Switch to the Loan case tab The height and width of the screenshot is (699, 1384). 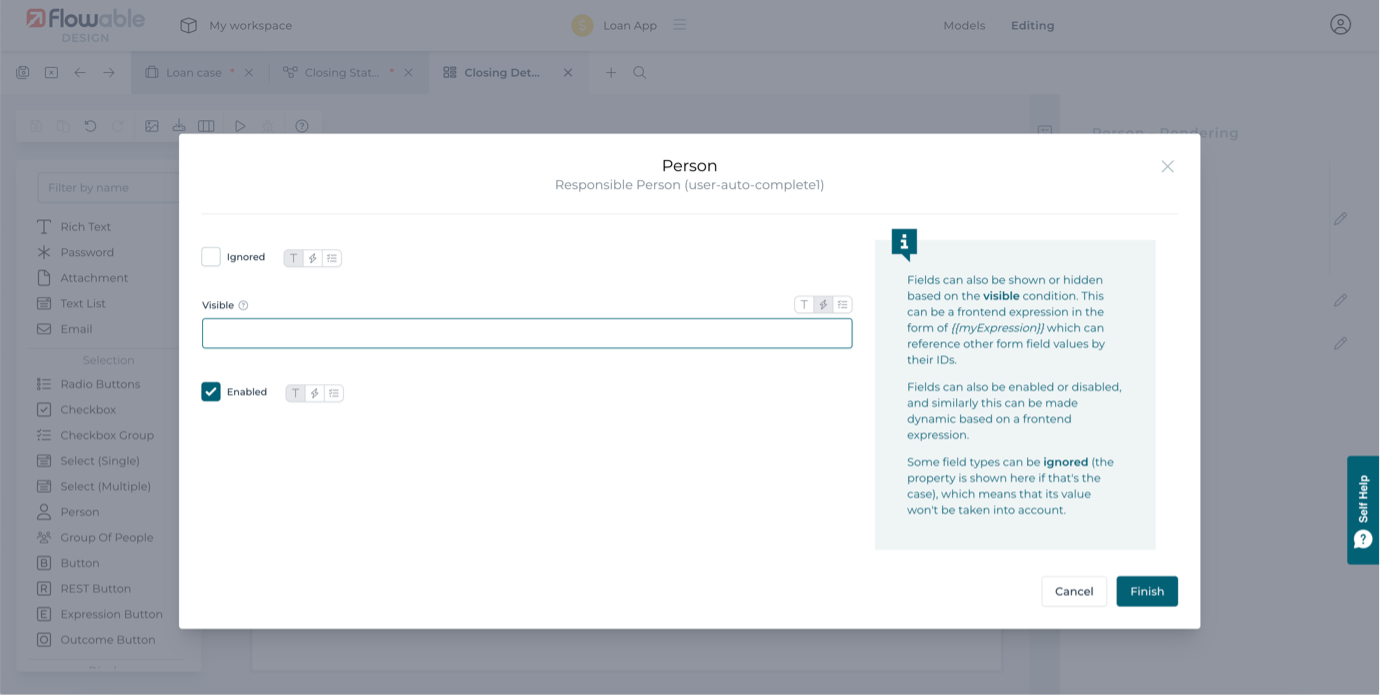pyautogui.click(x=193, y=72)
